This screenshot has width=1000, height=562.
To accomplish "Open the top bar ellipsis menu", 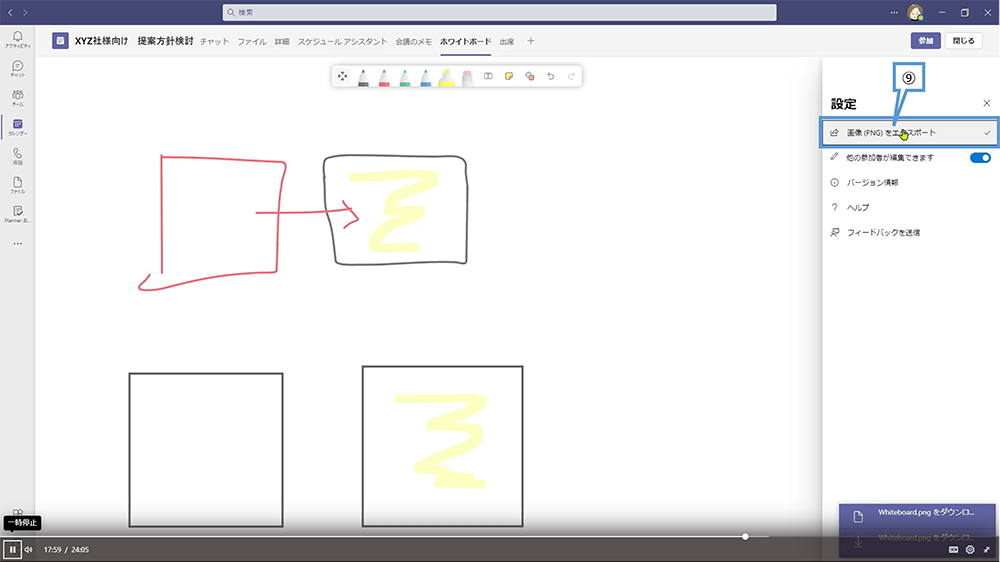I will tap(894, 12).
